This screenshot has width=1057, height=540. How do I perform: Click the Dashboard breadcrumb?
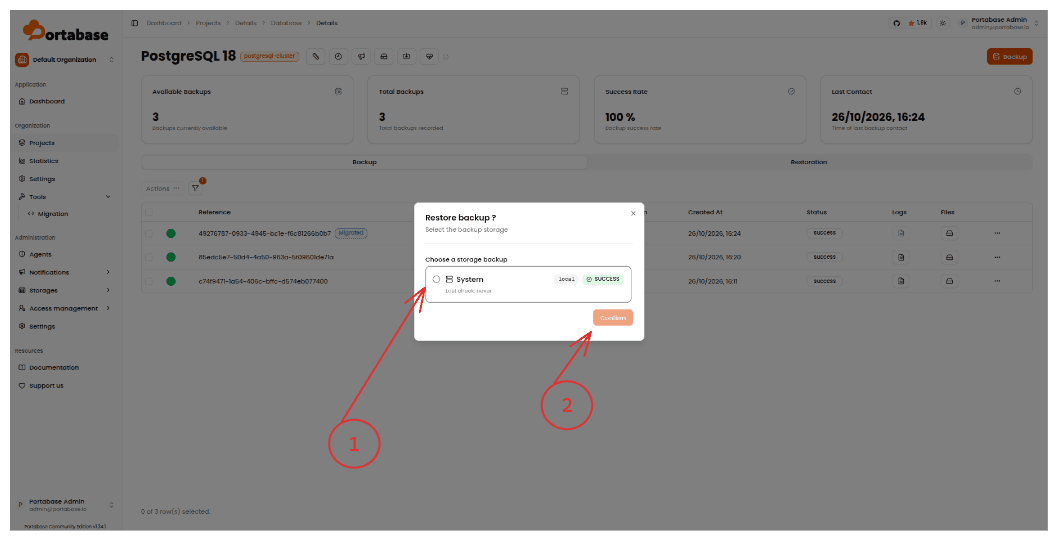tap(164, 23)
